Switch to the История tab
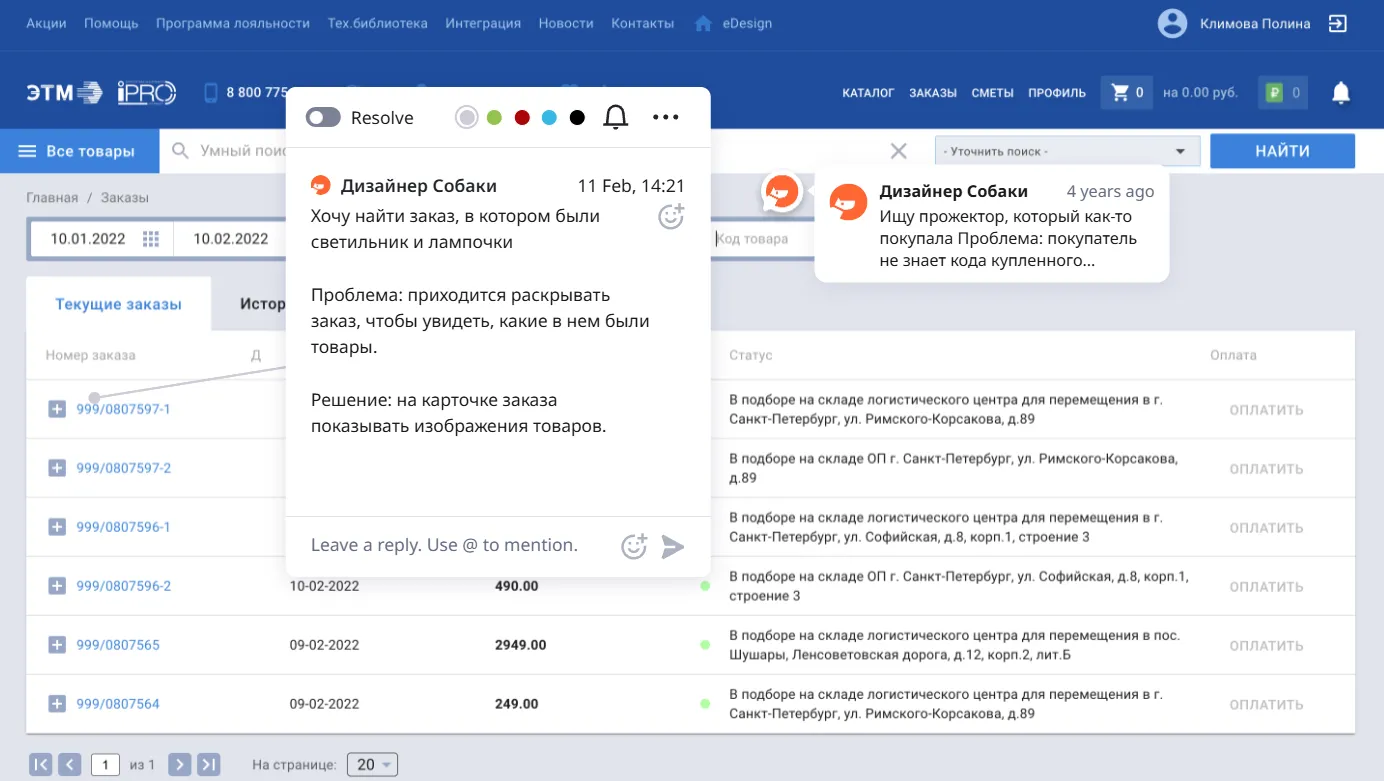This screenshot has height=781, width=1384. (262, 303)
